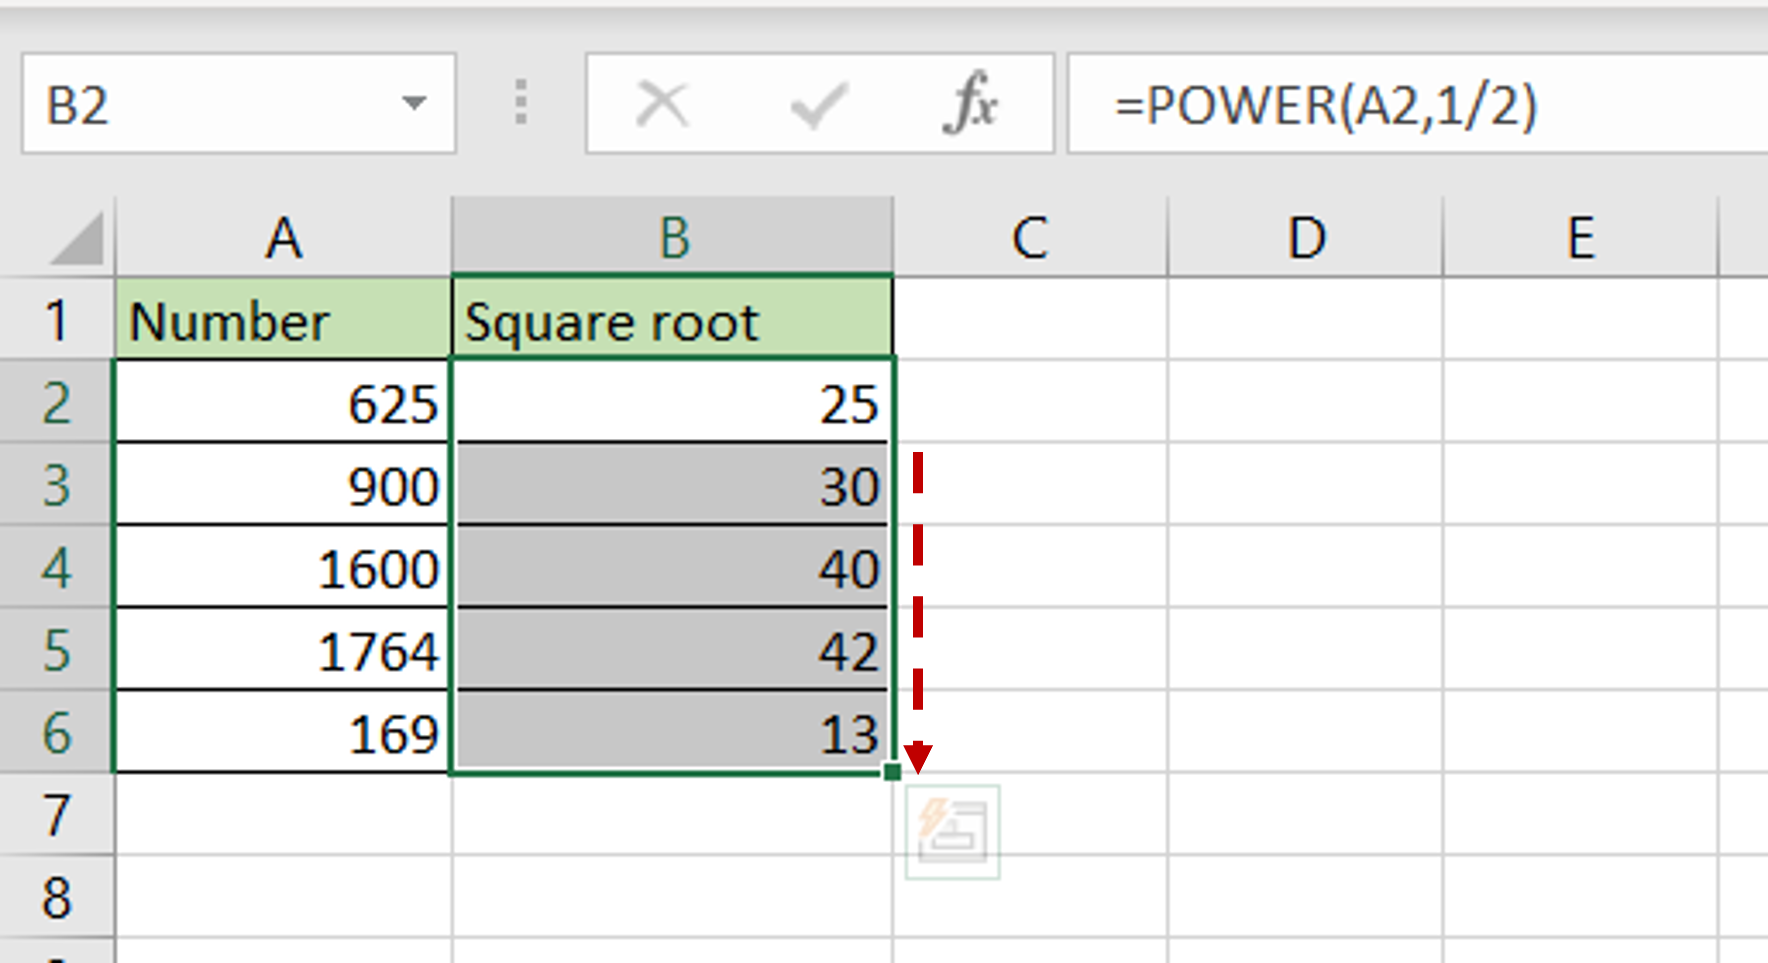Screen dimensions: 1768x963
Task: Click the Enter checkmark icon in formula bar
Action: point(820,102)
